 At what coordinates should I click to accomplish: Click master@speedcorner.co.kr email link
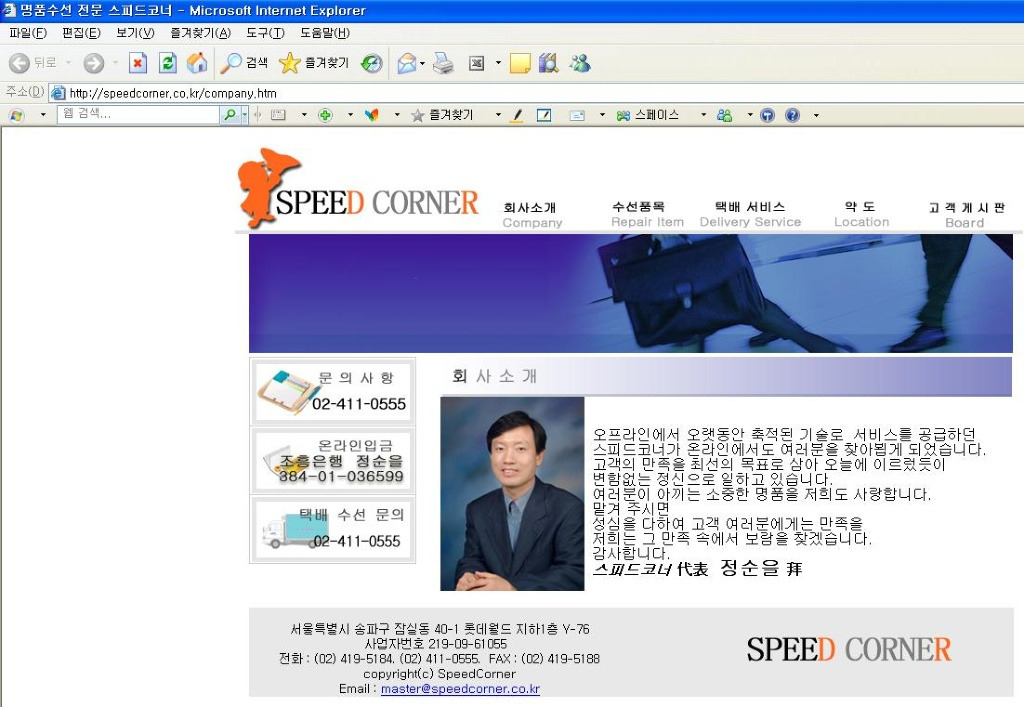(x=460, y=689)
